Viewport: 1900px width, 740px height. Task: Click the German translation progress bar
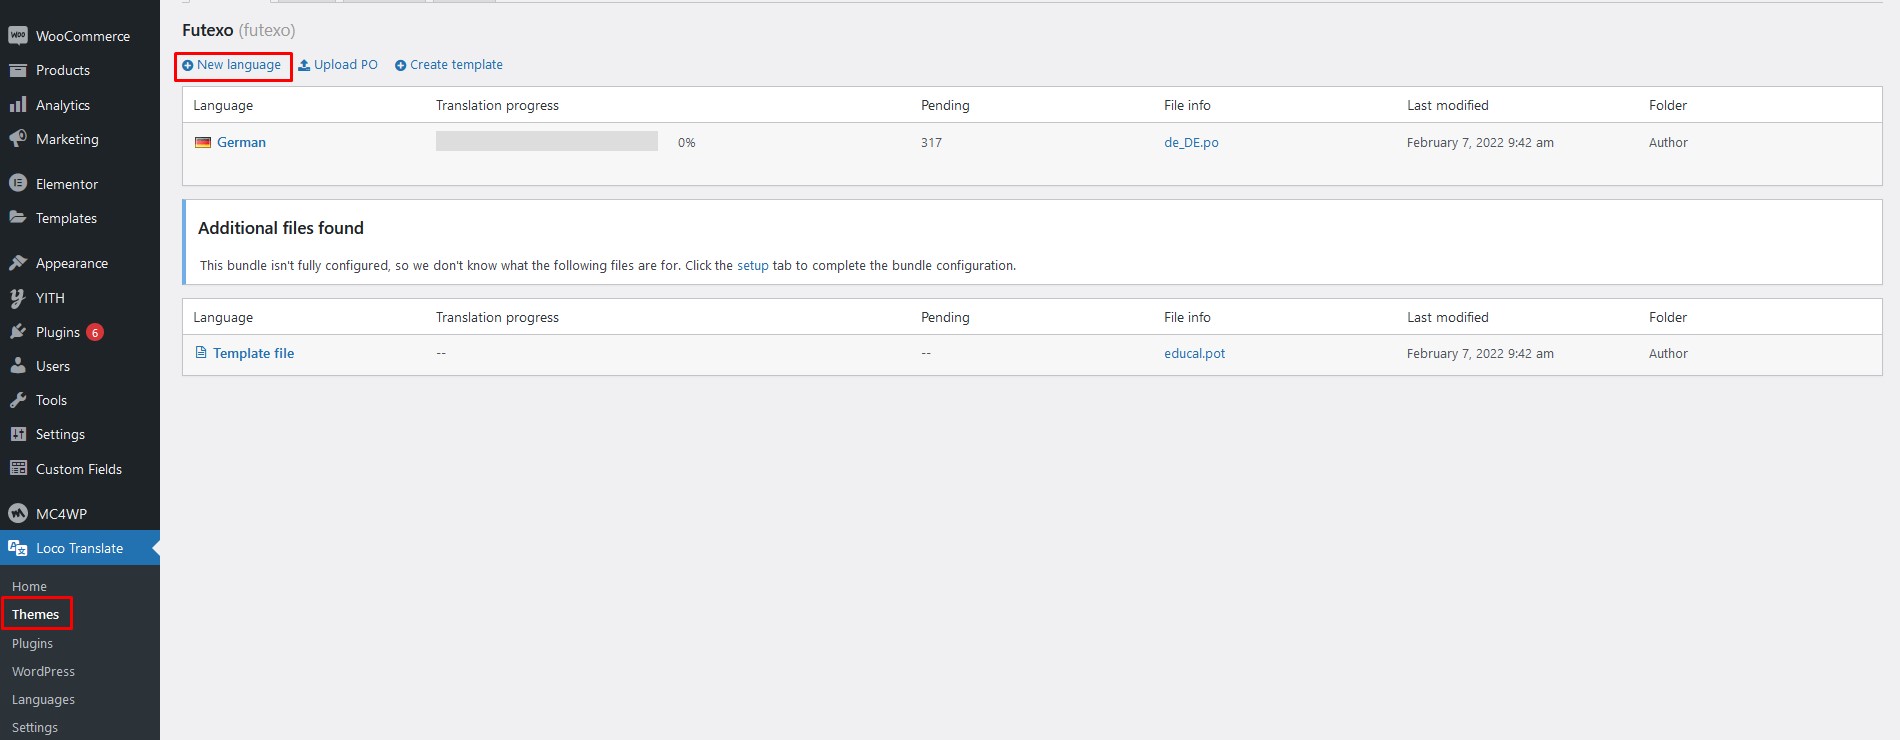[x=546, y=142]
